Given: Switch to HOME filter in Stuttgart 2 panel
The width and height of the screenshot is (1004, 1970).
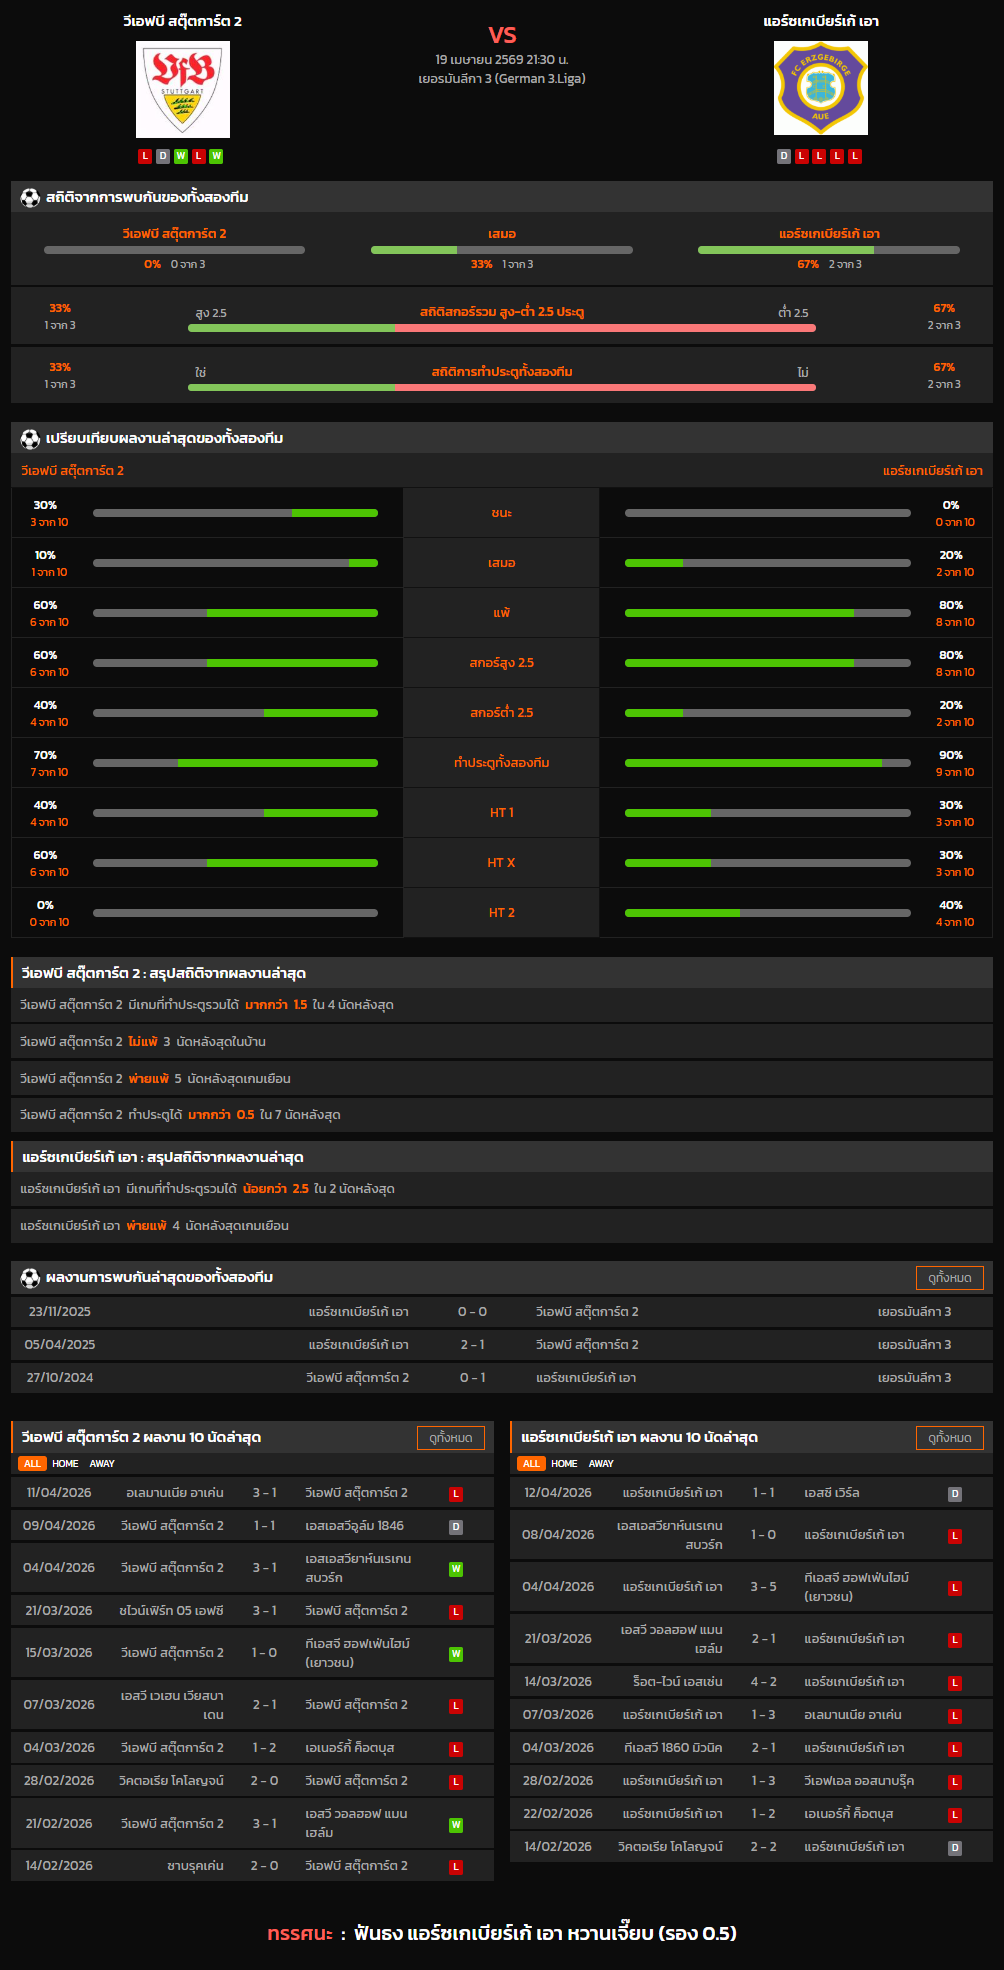Looking at the screenshot, I should [65, 1464].
